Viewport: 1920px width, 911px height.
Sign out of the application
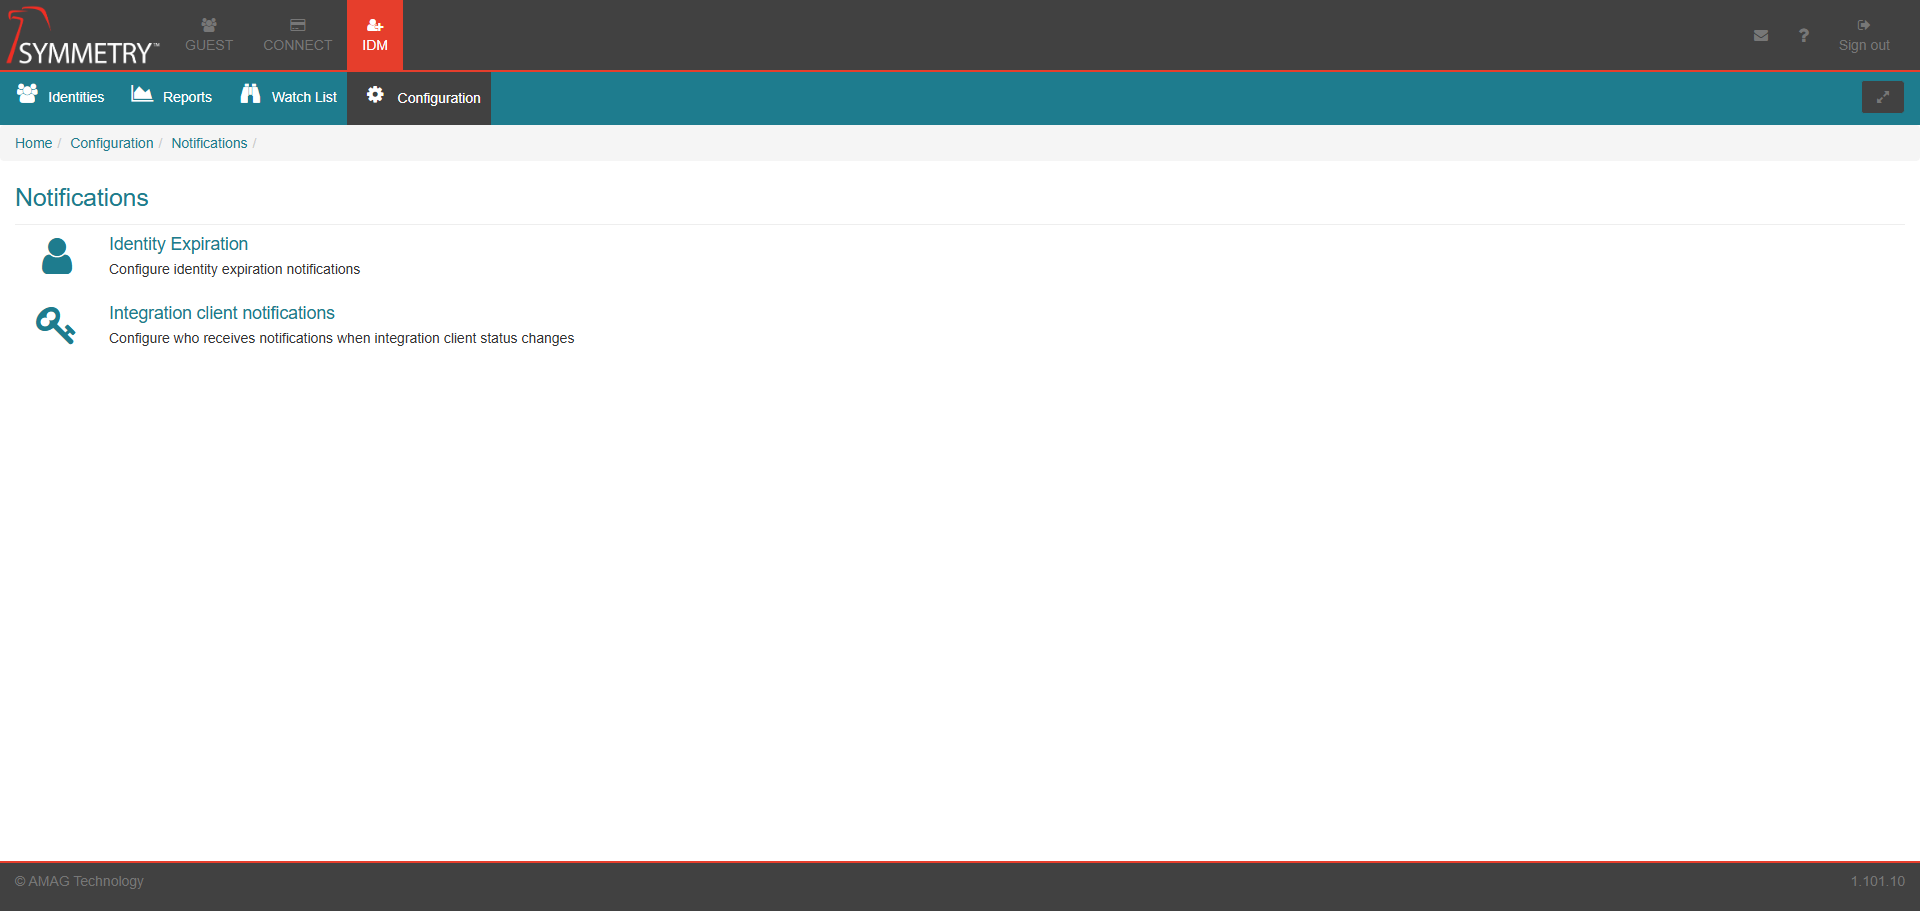tap(1864, 36)
